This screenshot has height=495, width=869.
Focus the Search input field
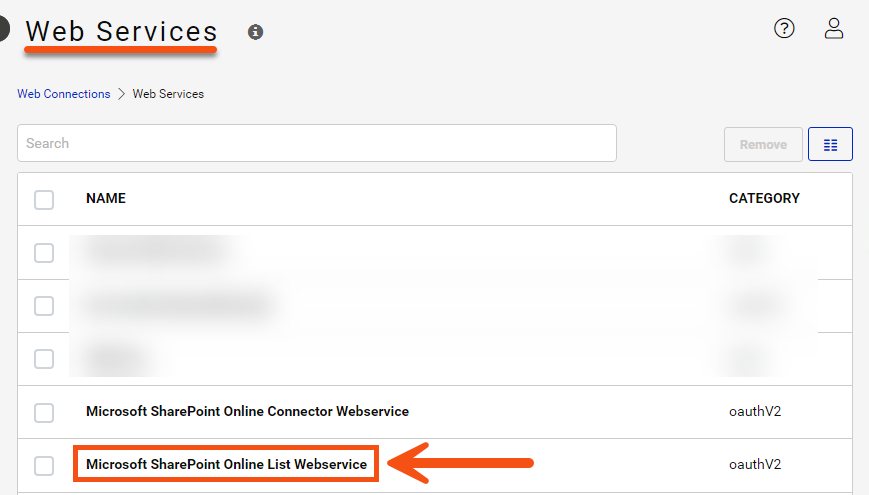[316, 143]
